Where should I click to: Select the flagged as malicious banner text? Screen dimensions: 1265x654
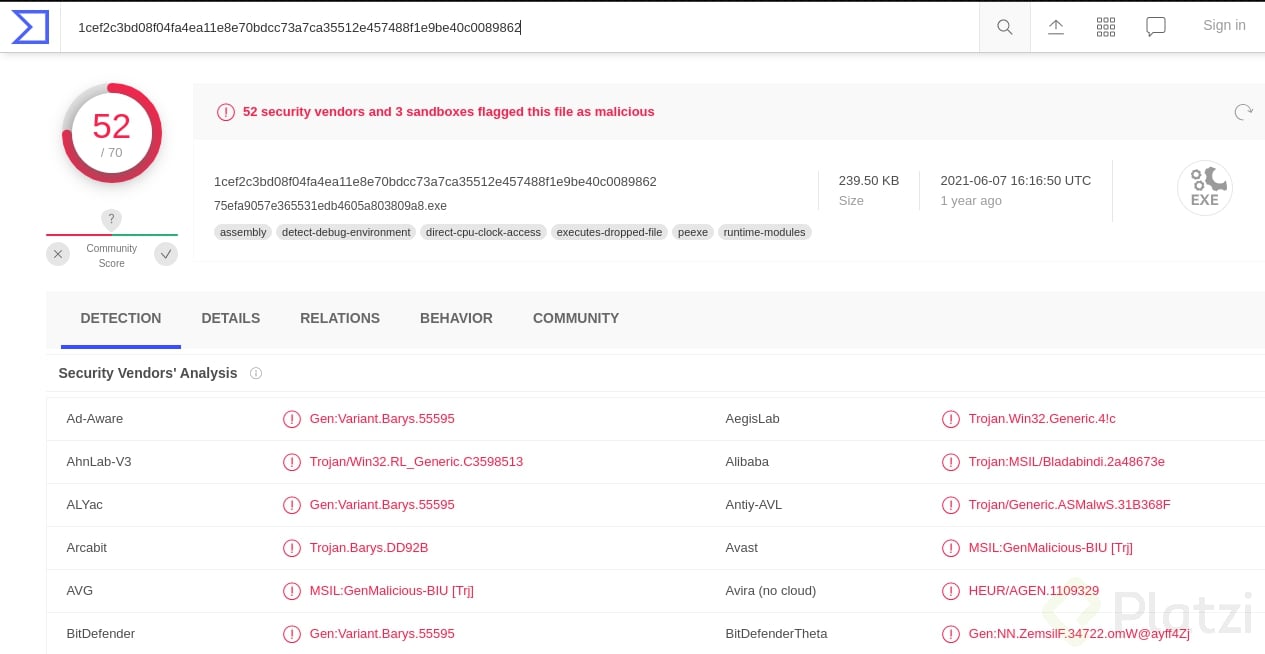pyautogui.click(x=449, y=112)
